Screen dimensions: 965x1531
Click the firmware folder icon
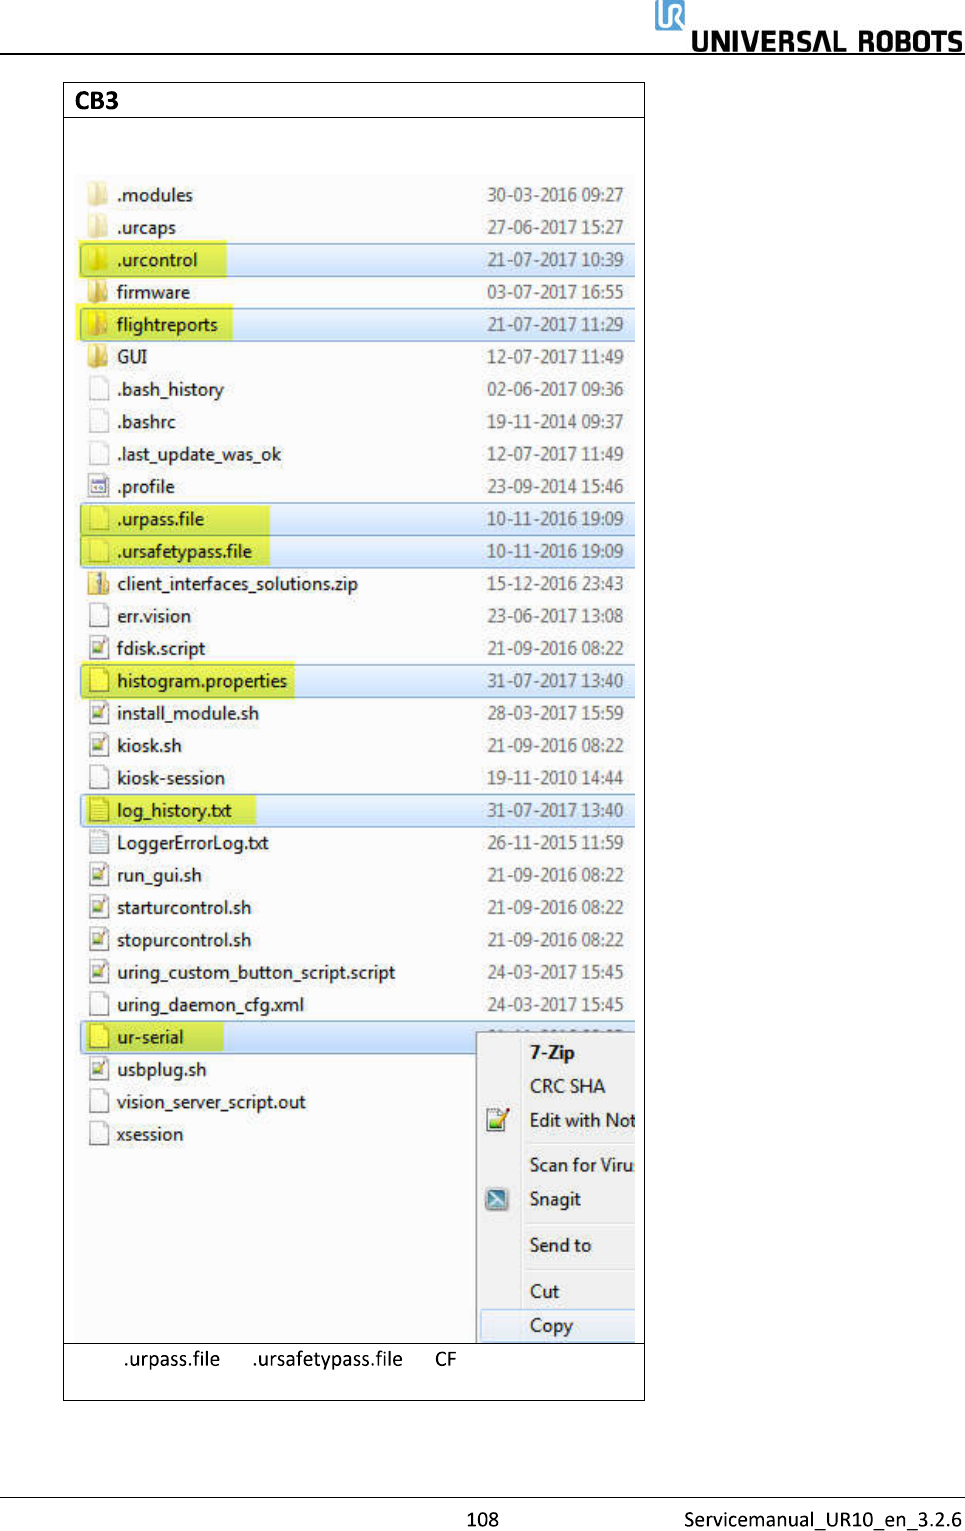tap(98, 292)
